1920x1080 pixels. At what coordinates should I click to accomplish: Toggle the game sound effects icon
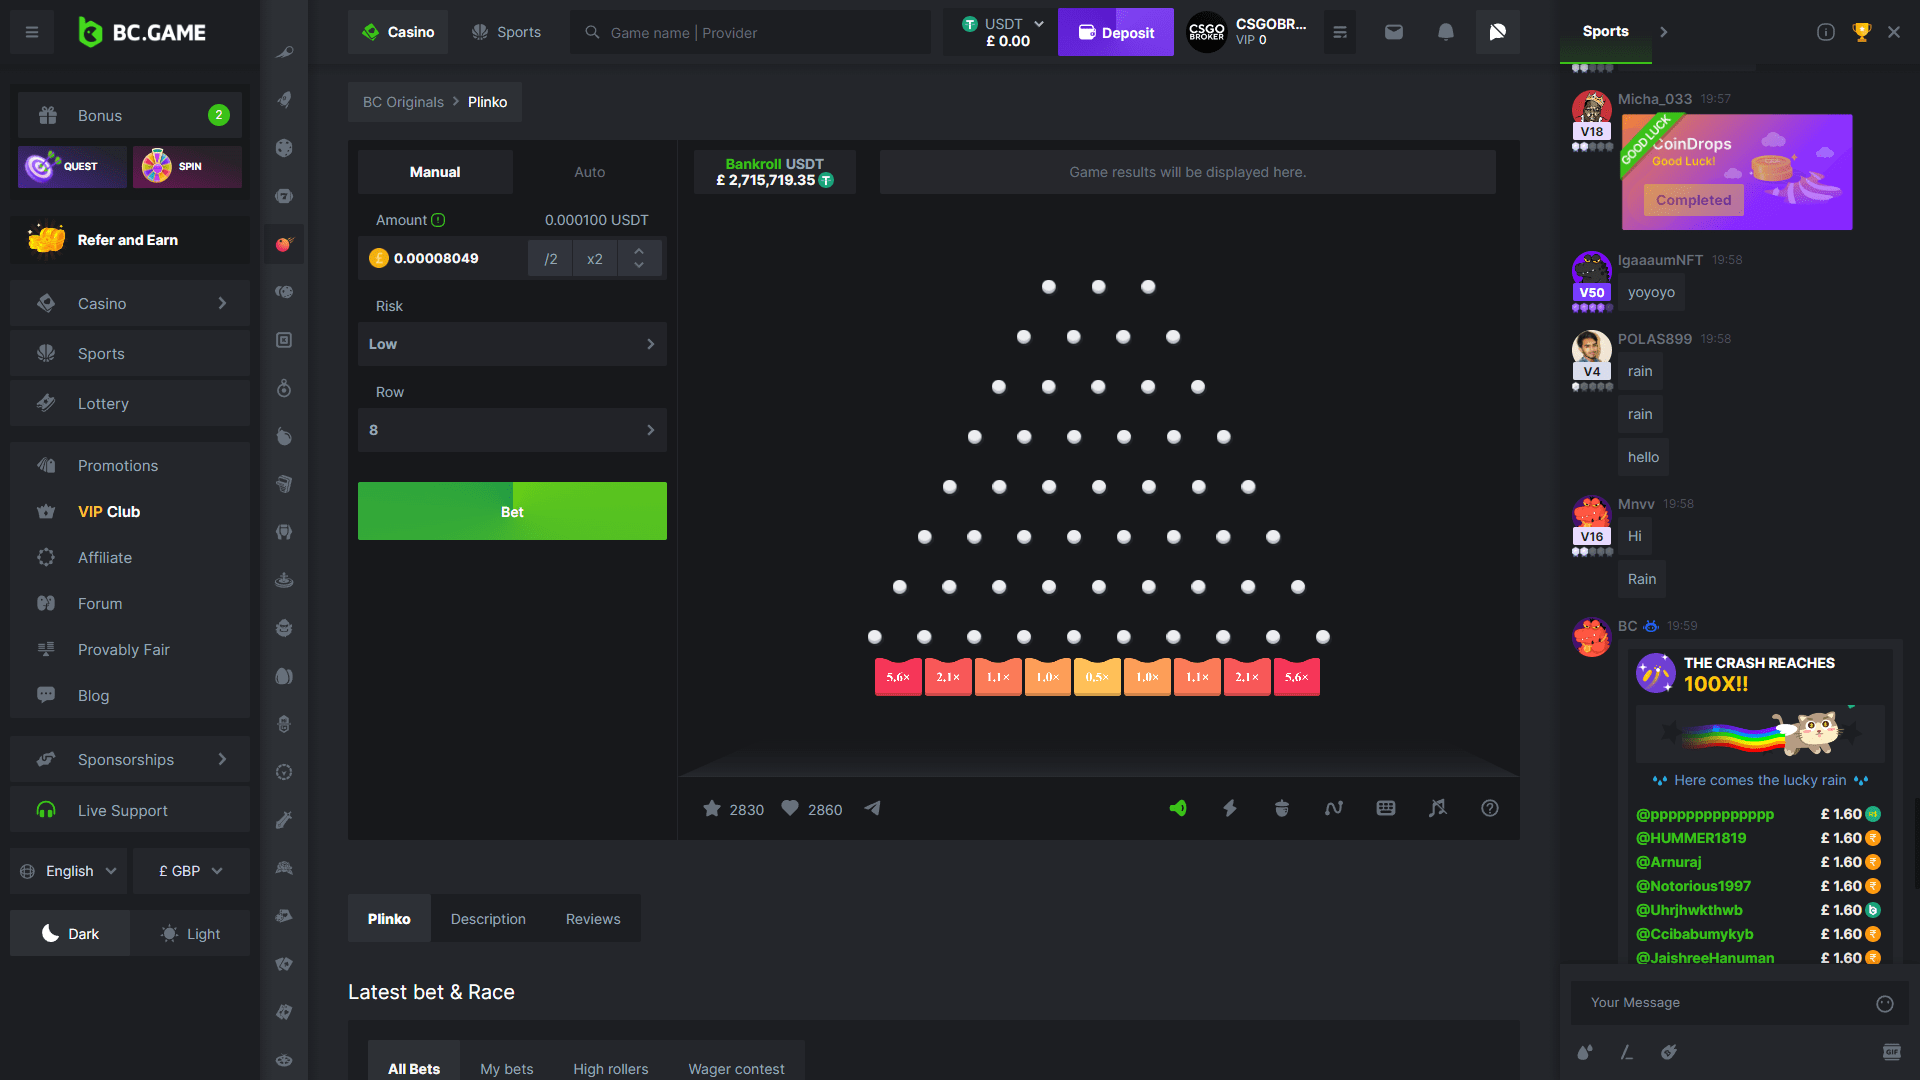(1178, 808)
